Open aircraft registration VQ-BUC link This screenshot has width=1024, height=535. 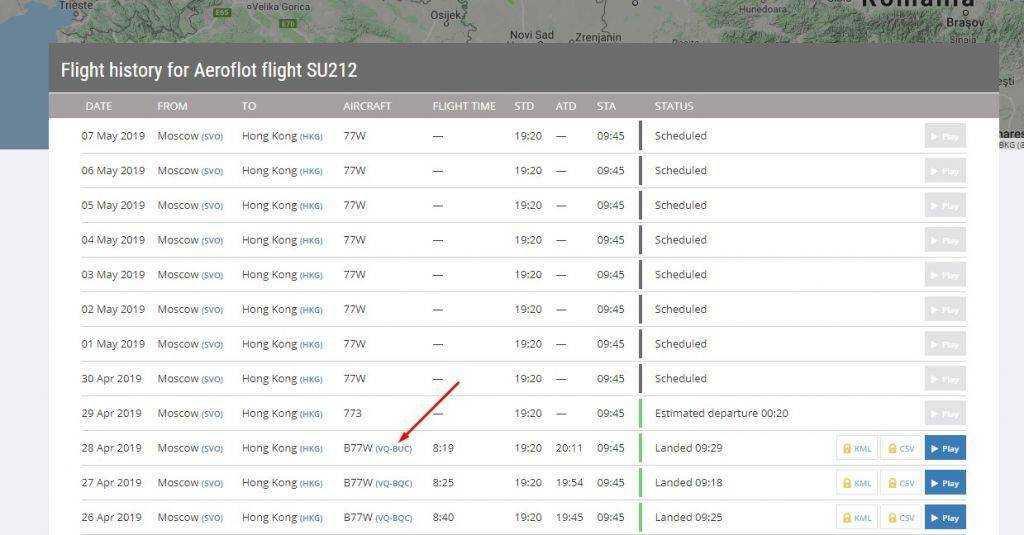394,449
